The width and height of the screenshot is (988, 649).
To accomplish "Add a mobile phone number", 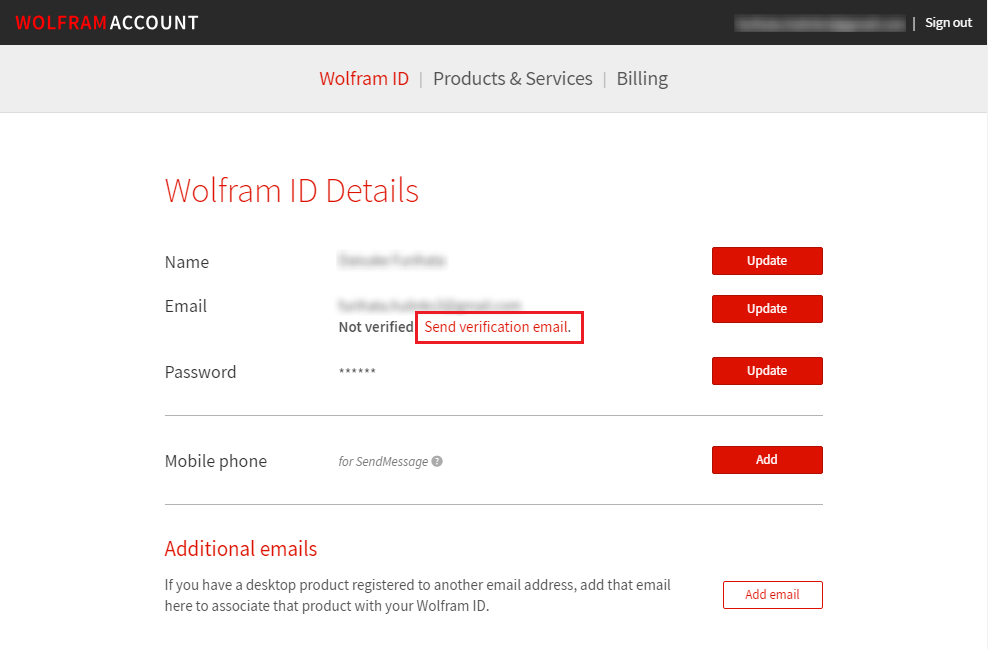I will [x=767, y=460].
